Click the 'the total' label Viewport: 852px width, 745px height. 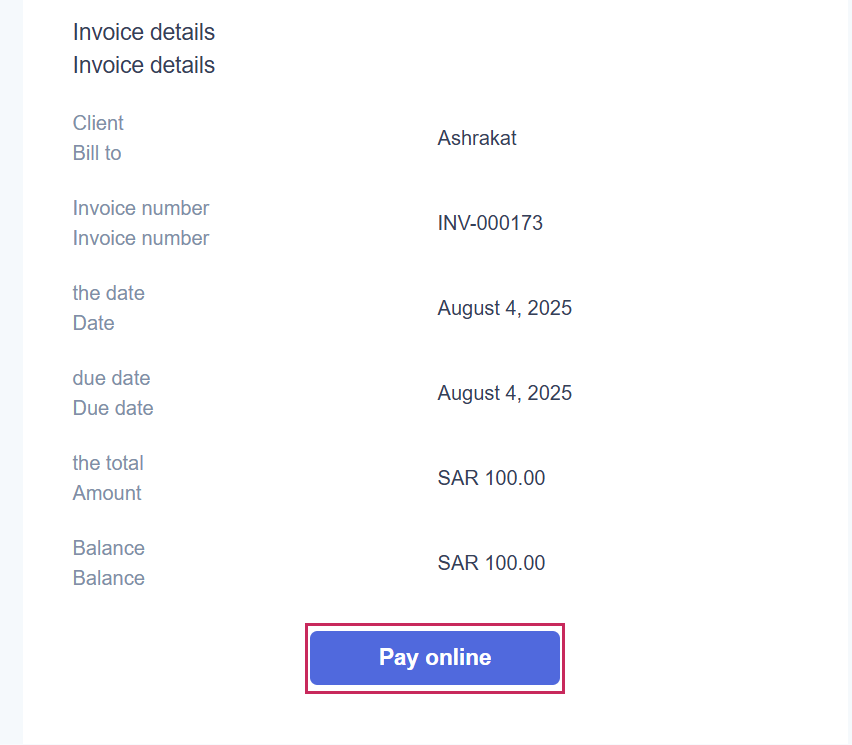[x=108, y=463]
